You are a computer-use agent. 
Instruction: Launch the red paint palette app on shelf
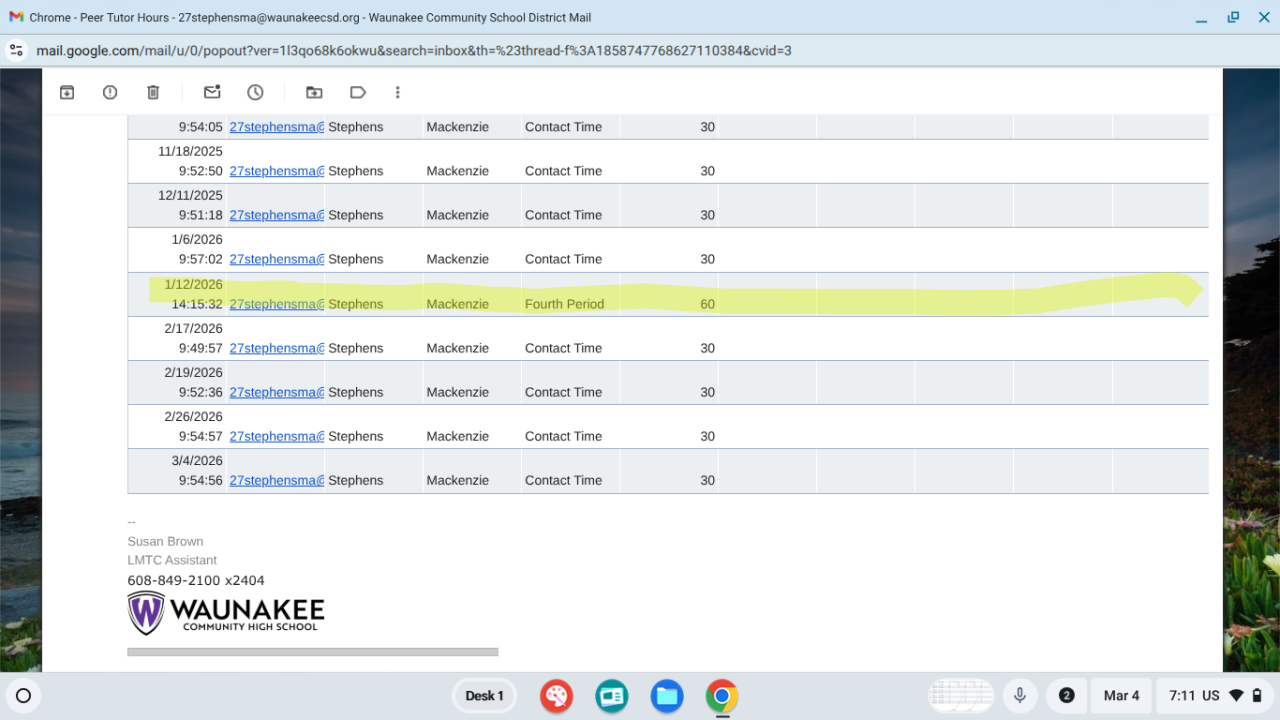556,696
